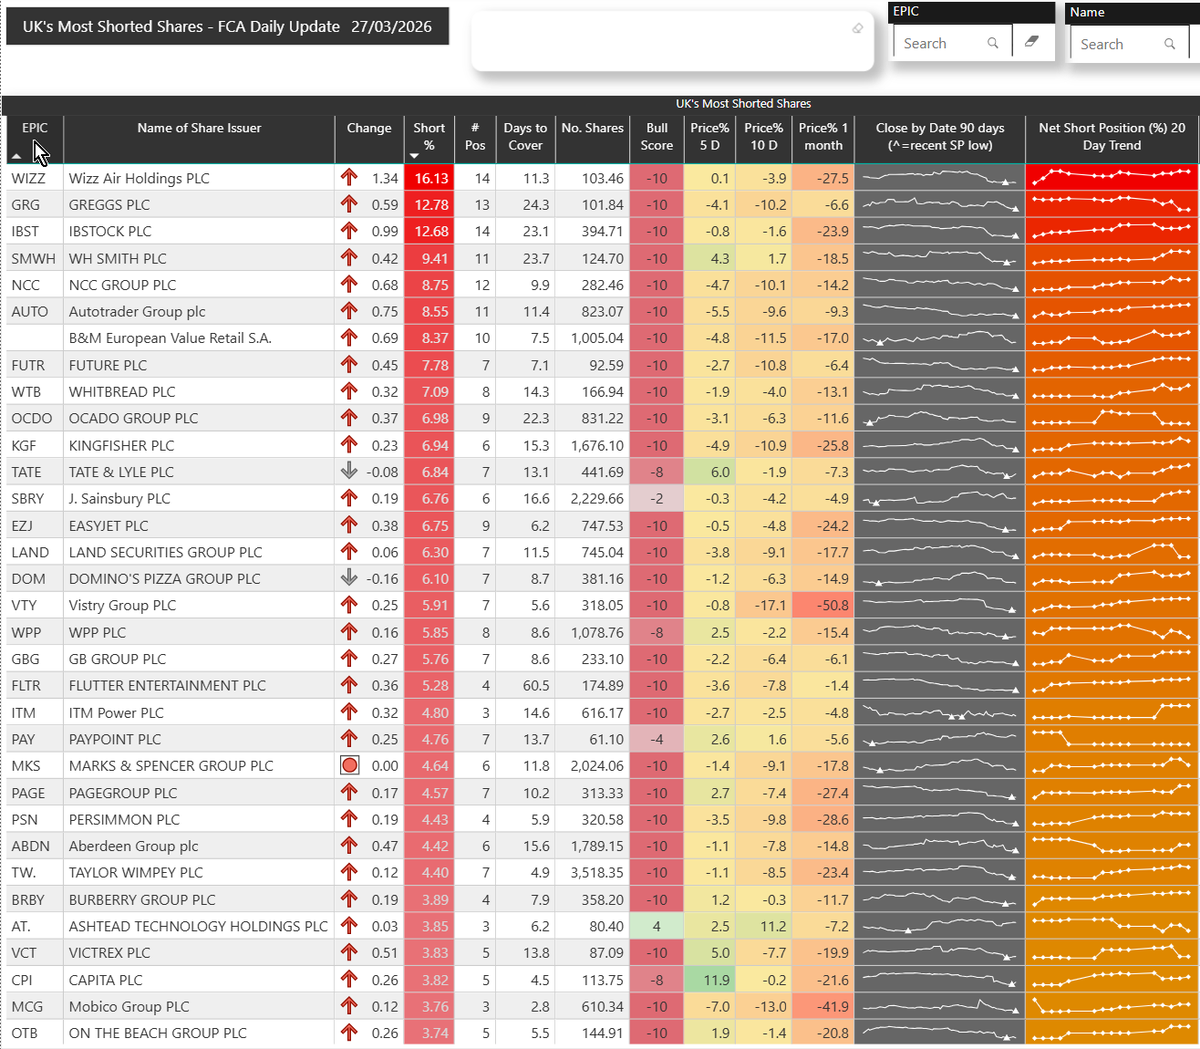Image resolution: width=1200 pixels, height=1049 pixels.
Task: Click the up arrow in the OCADO GROUP row
Action: (x=349, y=418)
